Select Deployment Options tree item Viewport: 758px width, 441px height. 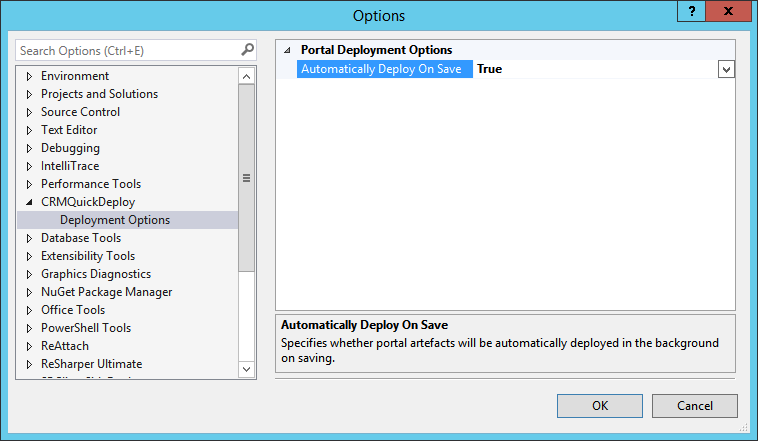115,220
